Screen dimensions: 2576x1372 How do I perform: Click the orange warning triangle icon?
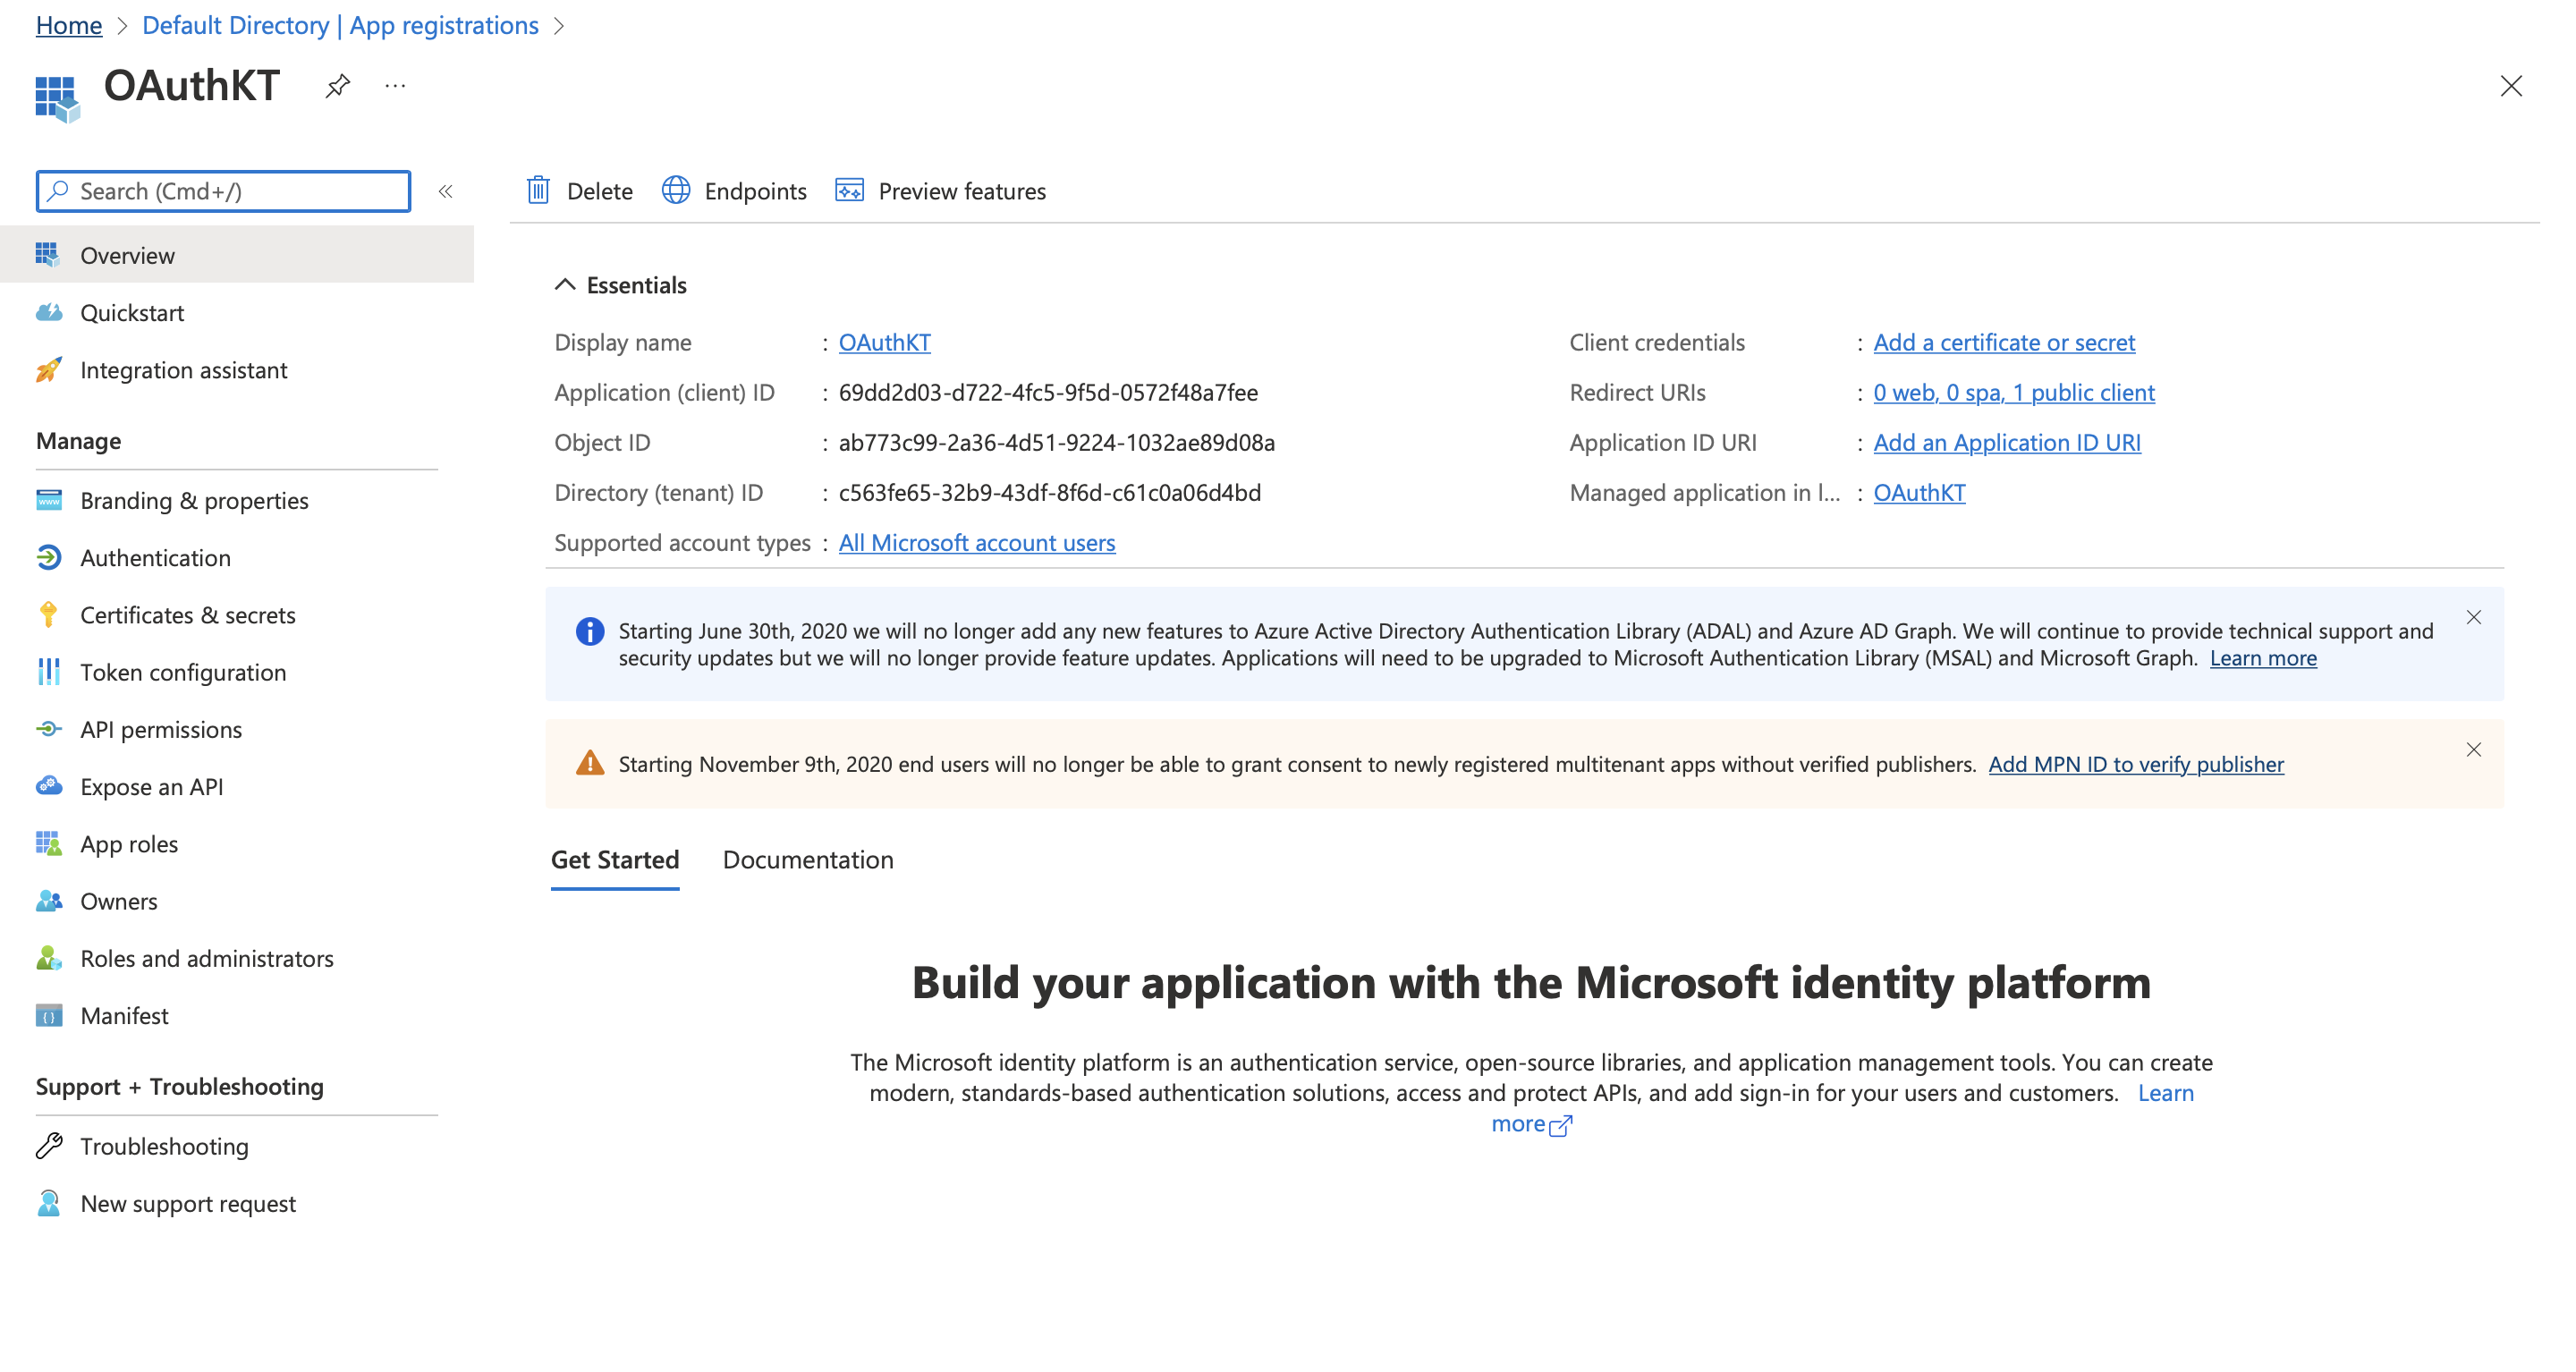(590, 763)
